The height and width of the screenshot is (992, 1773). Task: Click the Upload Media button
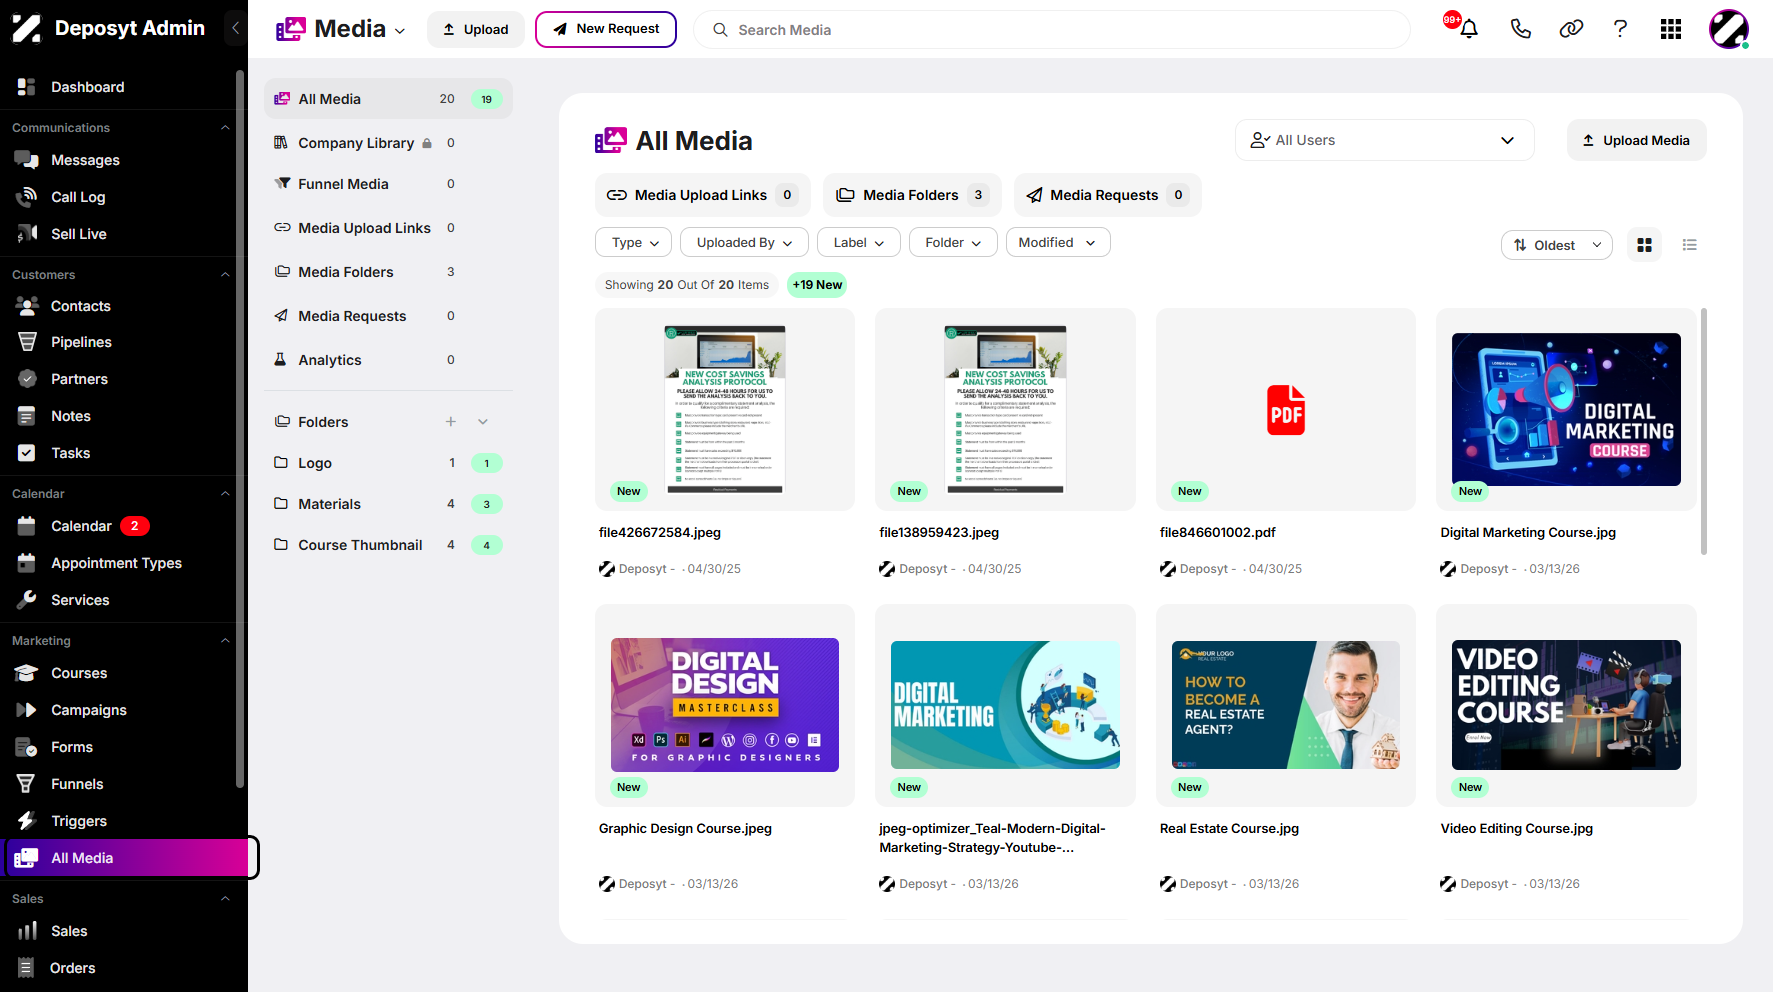[1636, 140]
